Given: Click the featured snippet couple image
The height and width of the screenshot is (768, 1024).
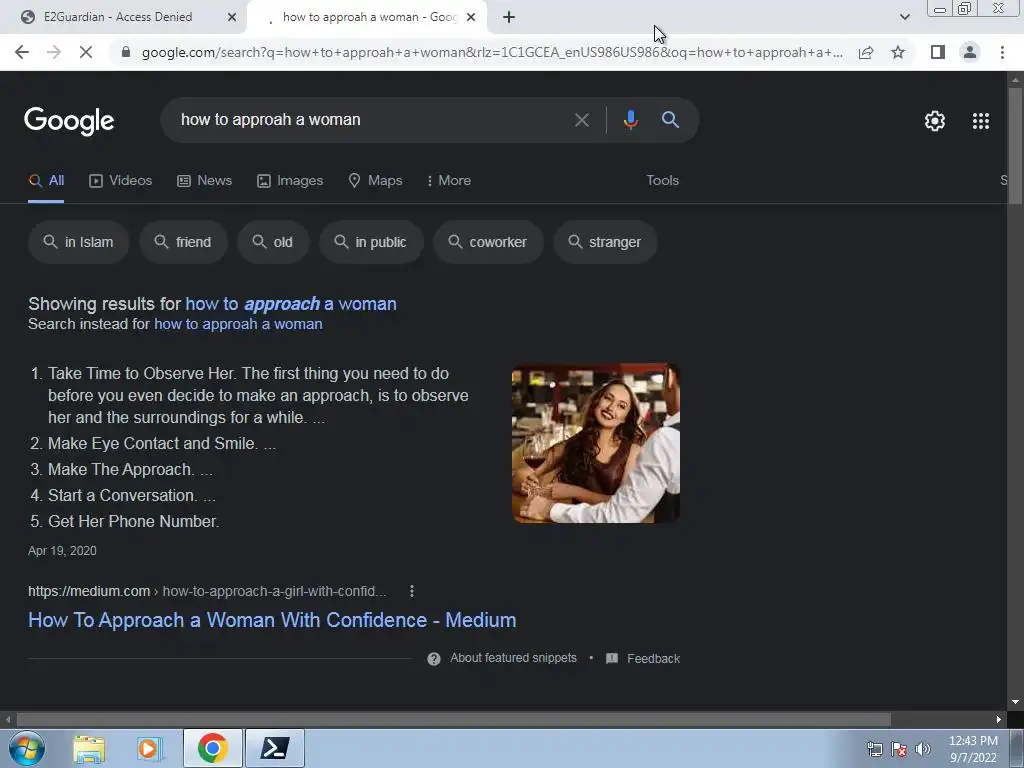Looking at the screenshot, I should tap(596, 443).
